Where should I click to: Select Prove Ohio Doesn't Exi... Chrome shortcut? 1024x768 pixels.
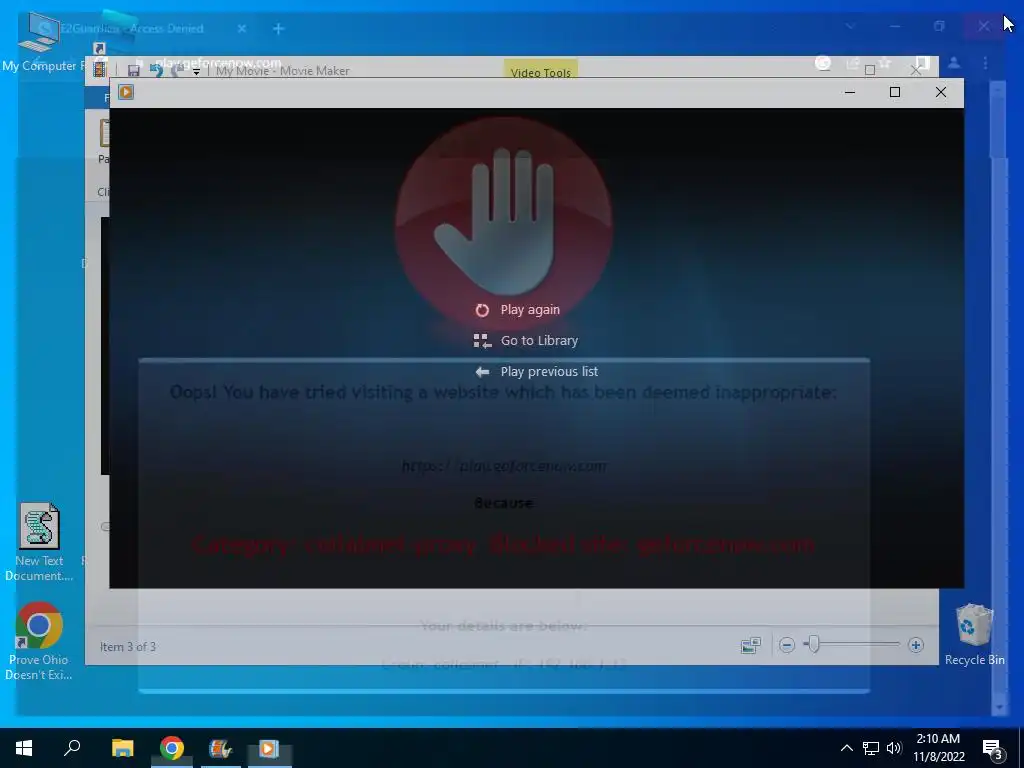39,641
